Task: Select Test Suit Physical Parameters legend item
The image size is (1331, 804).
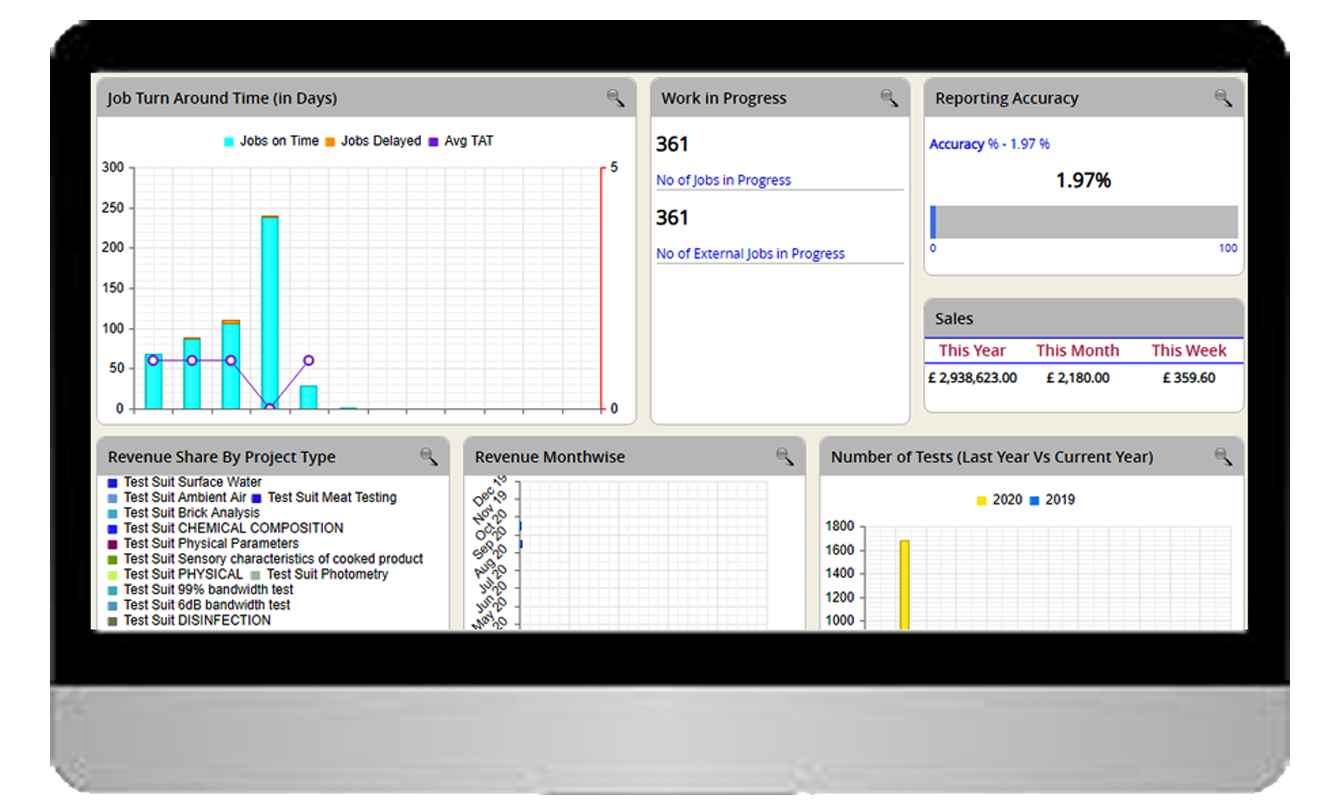Action: tap(203, 544)
